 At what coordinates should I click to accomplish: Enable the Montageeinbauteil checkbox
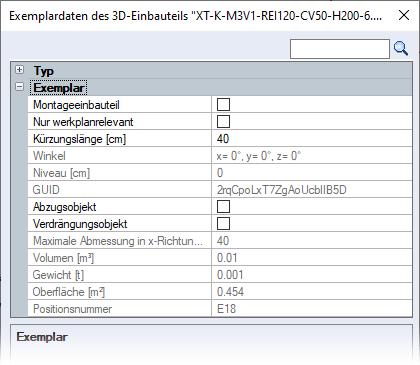coord(223,105)
